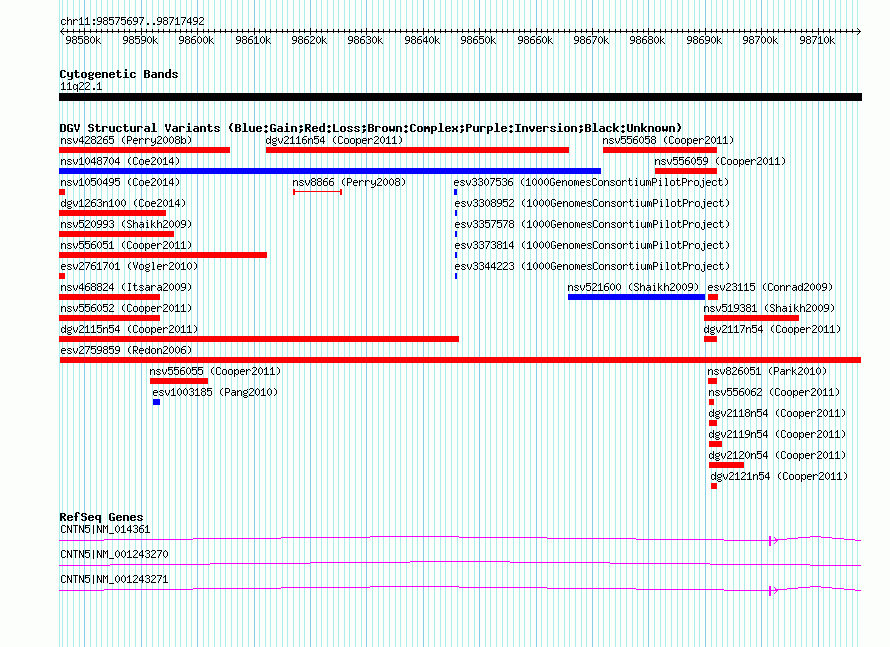Screen dimensions: 890x647
Task: Click esv2761701 (Vogler2010) label
Action: 129,266
